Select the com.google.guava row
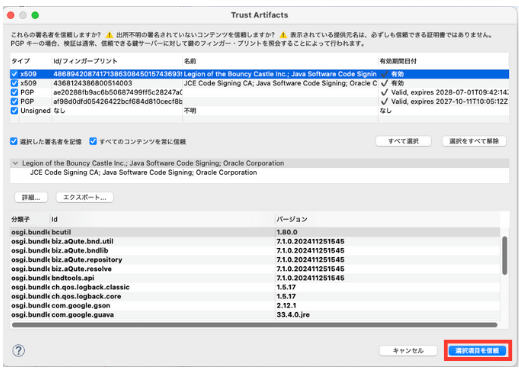This screenshot has height=370, width=519. [255, 315]
